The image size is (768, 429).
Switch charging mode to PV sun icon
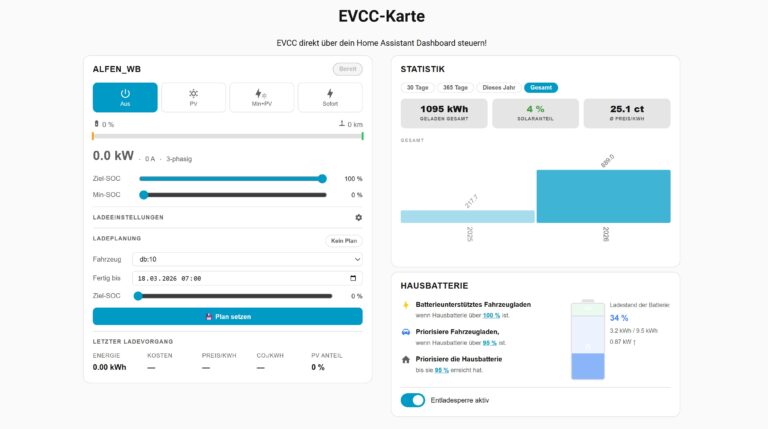pos(193,97)
